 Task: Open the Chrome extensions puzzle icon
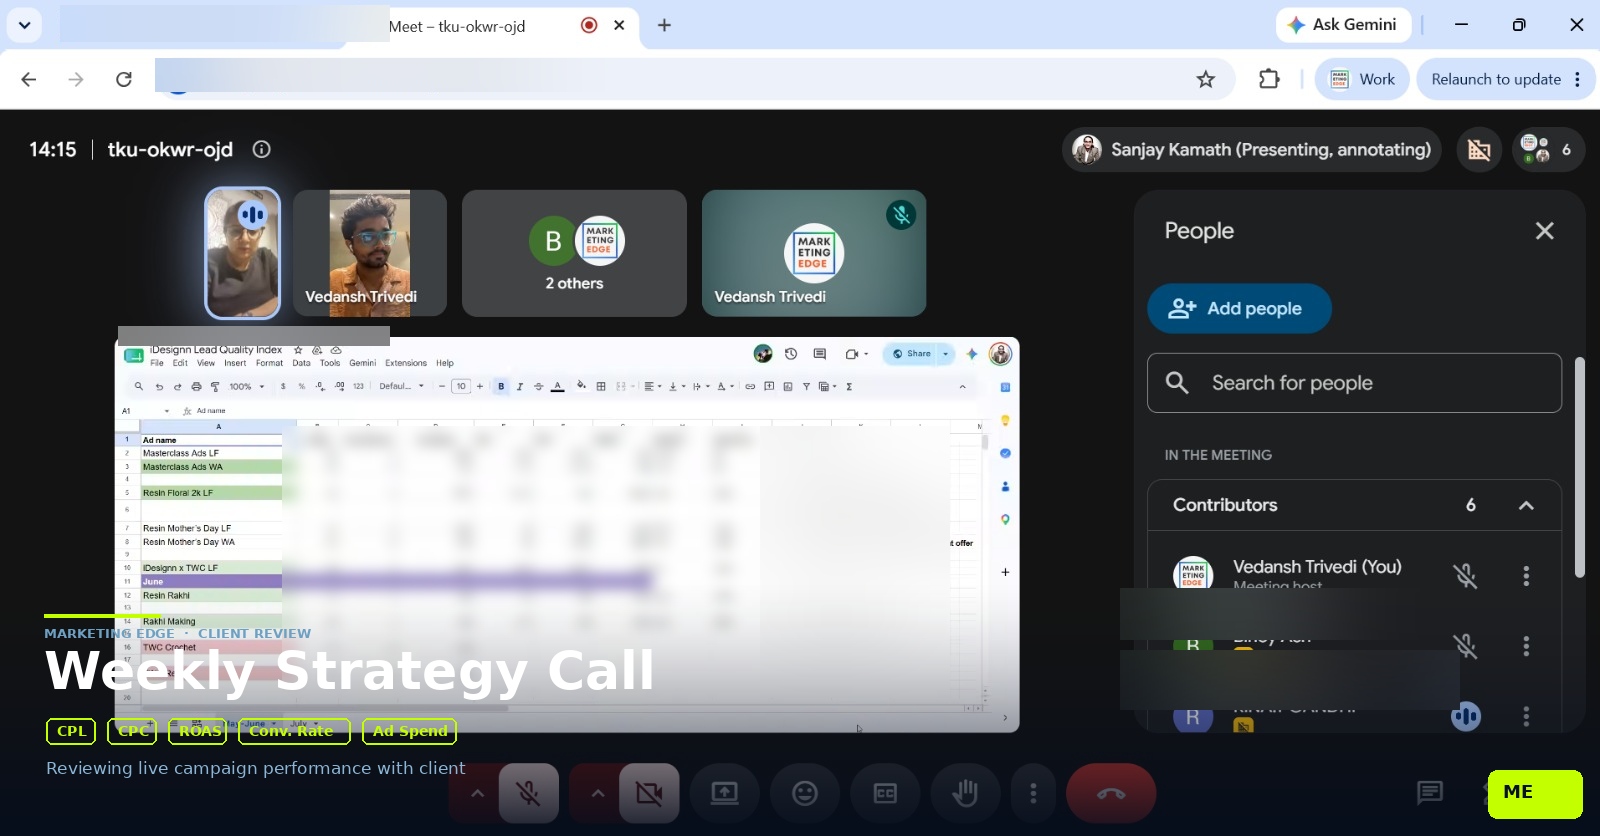[x=1269, y=79]
